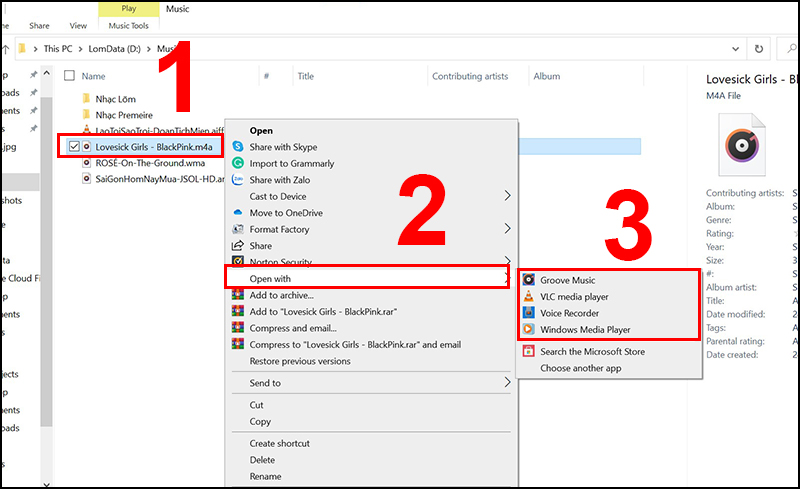
Task: Click the Nhạc Lõm folder icon
Action: click(x=86, y=98)
